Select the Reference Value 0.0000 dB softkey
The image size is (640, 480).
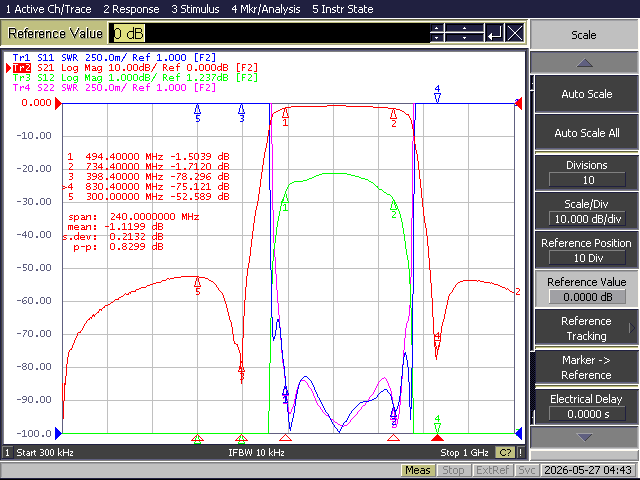pos(587,289)
